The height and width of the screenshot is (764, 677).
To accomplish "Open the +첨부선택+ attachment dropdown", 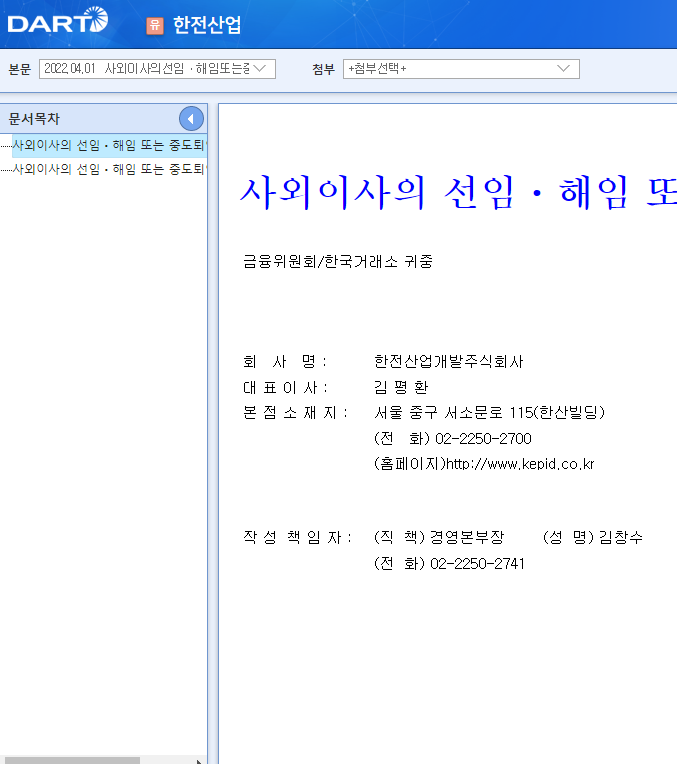I will [x=461, y=69].
